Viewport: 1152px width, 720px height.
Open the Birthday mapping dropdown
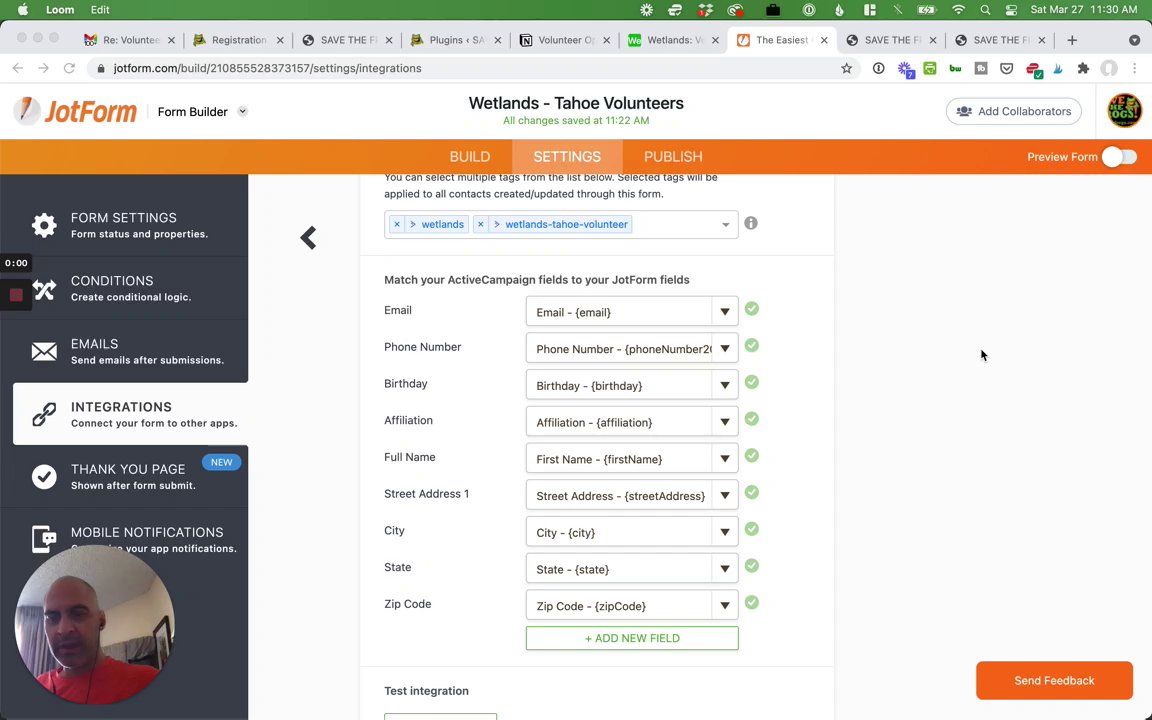point(632,385)
